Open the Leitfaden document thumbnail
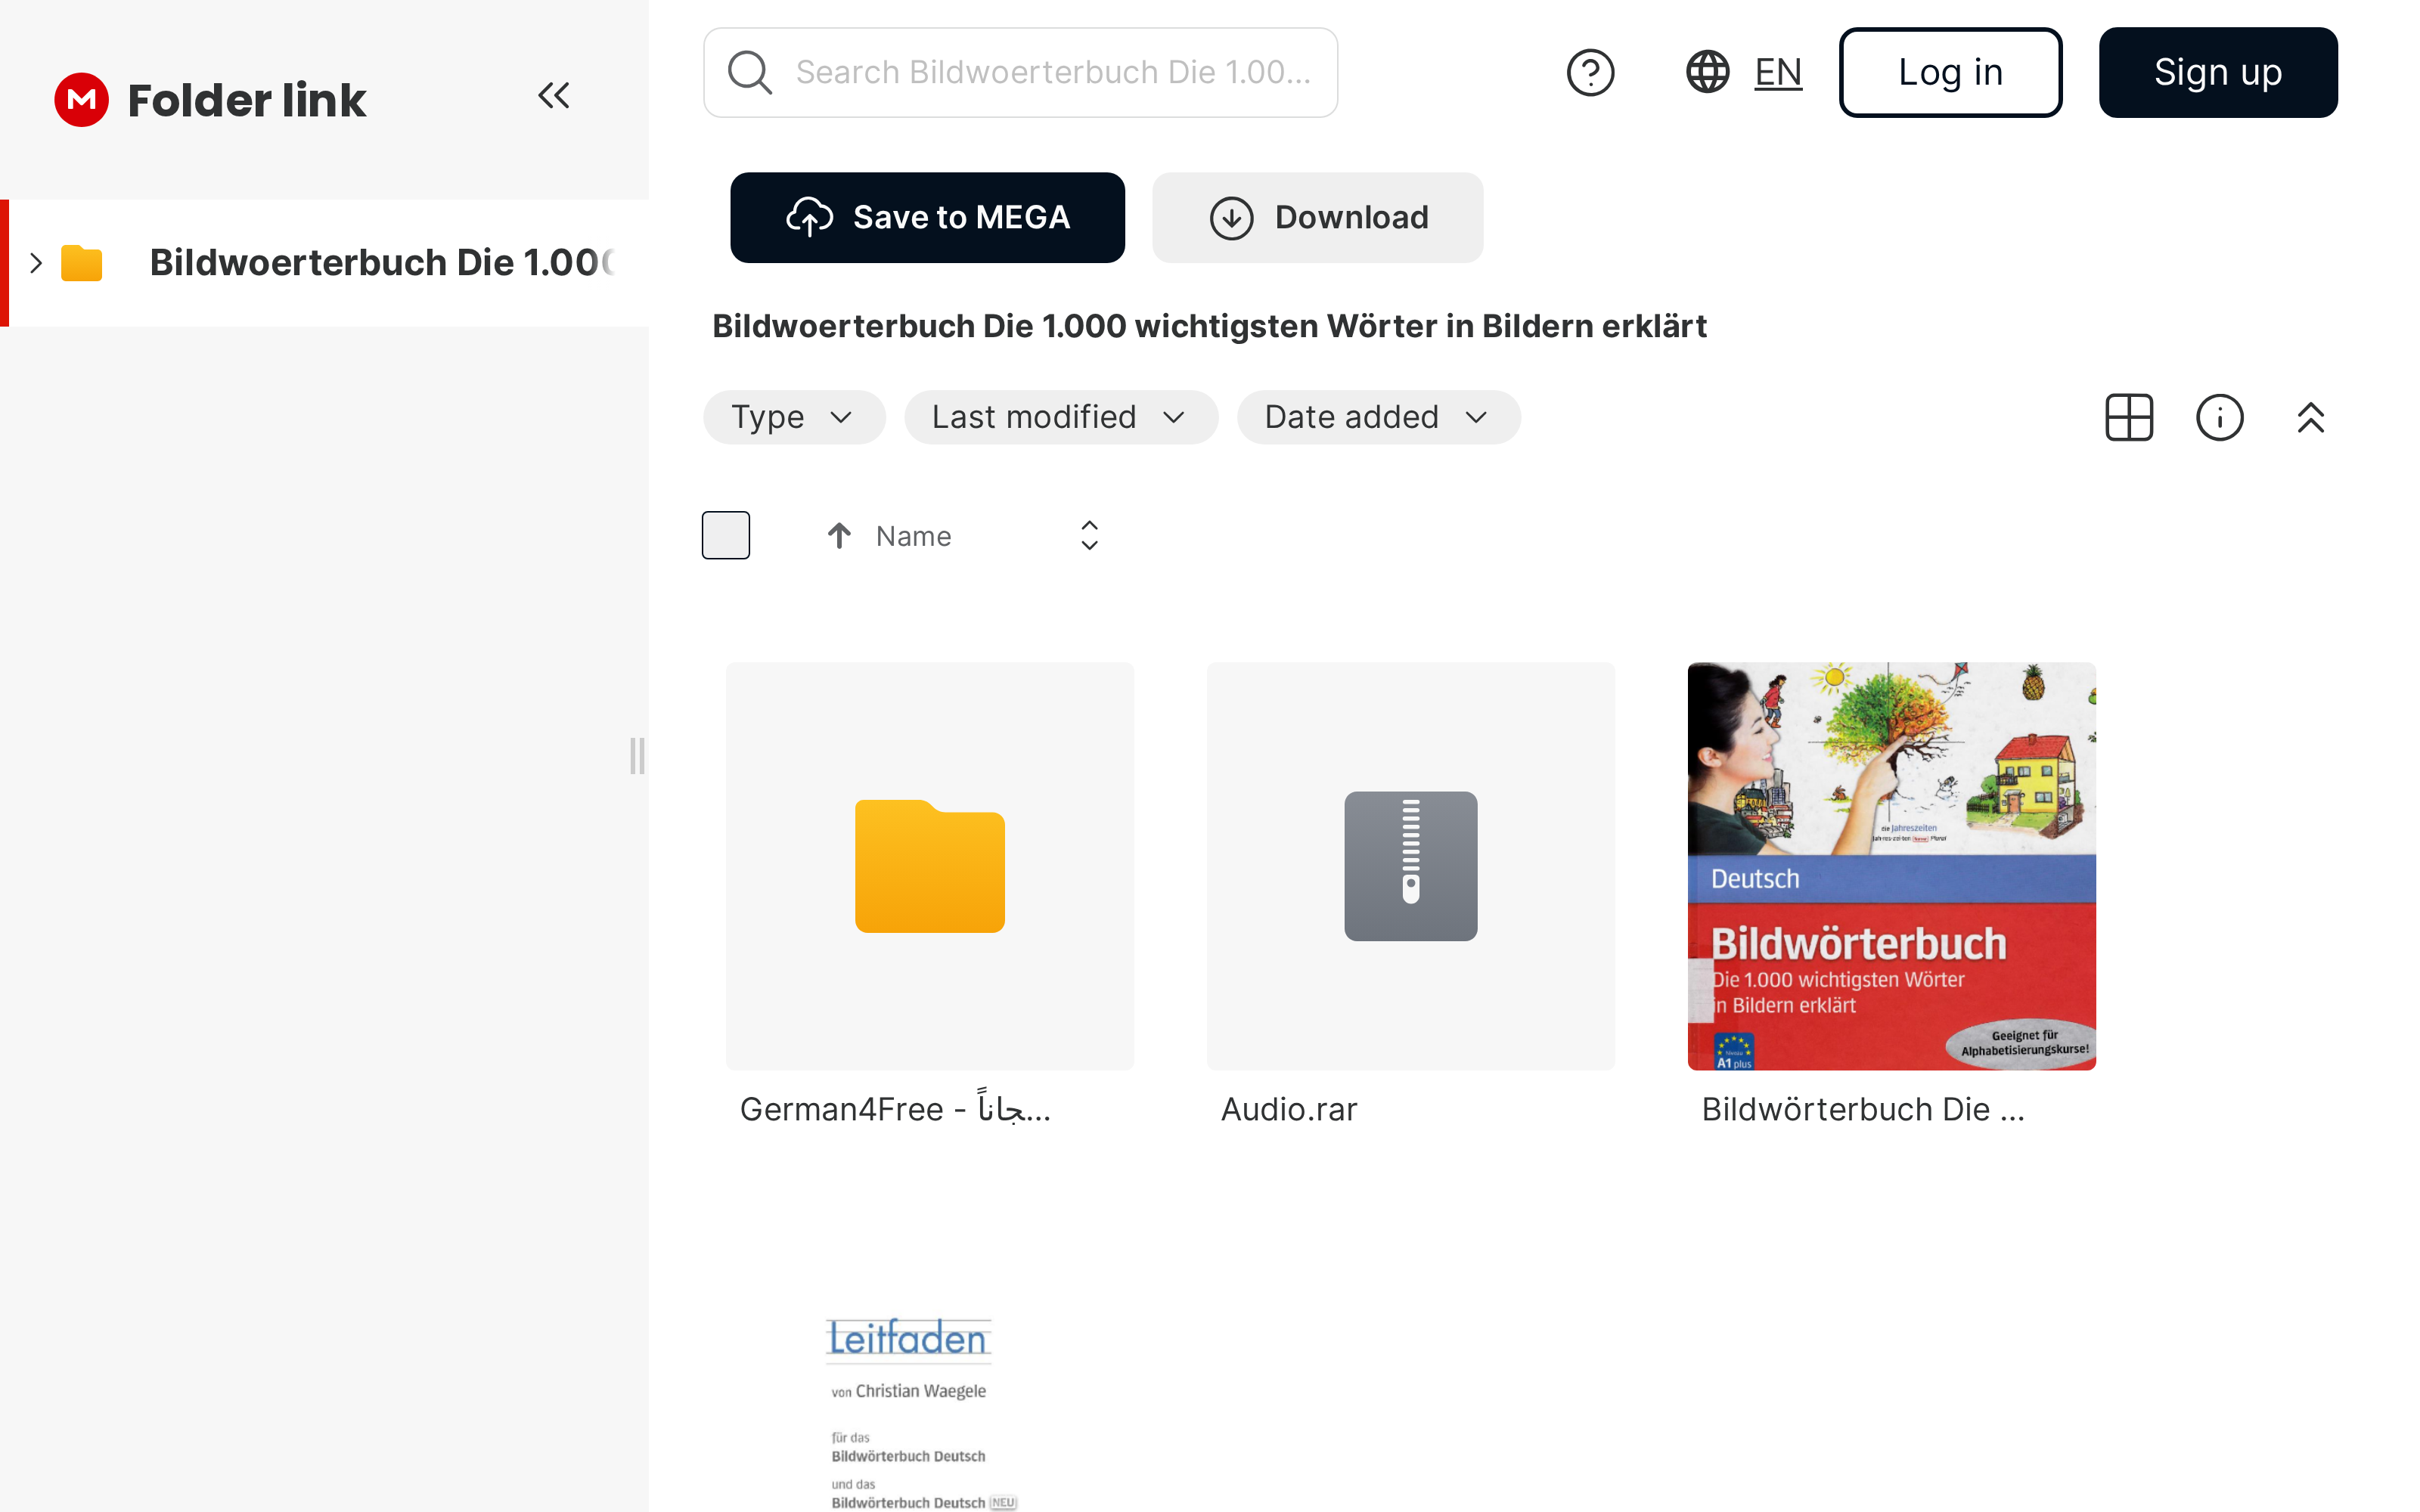This screenshot has width=2420, height=1512. point(930,1412)
